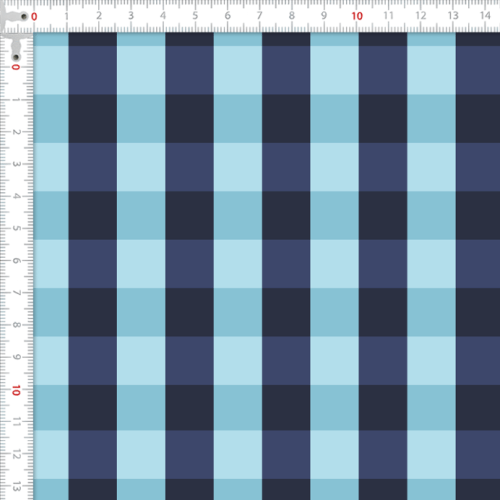The image size is (500, 500).
Task: Click number 1 on the top ruler
Action: tap(66, 16)
